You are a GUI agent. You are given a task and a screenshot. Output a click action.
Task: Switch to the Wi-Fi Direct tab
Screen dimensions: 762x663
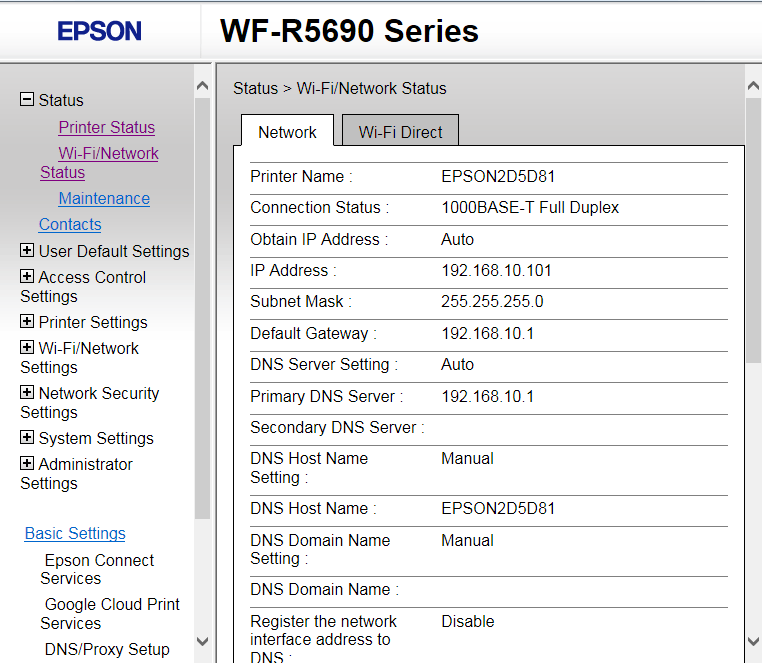[x=400, y=131]
